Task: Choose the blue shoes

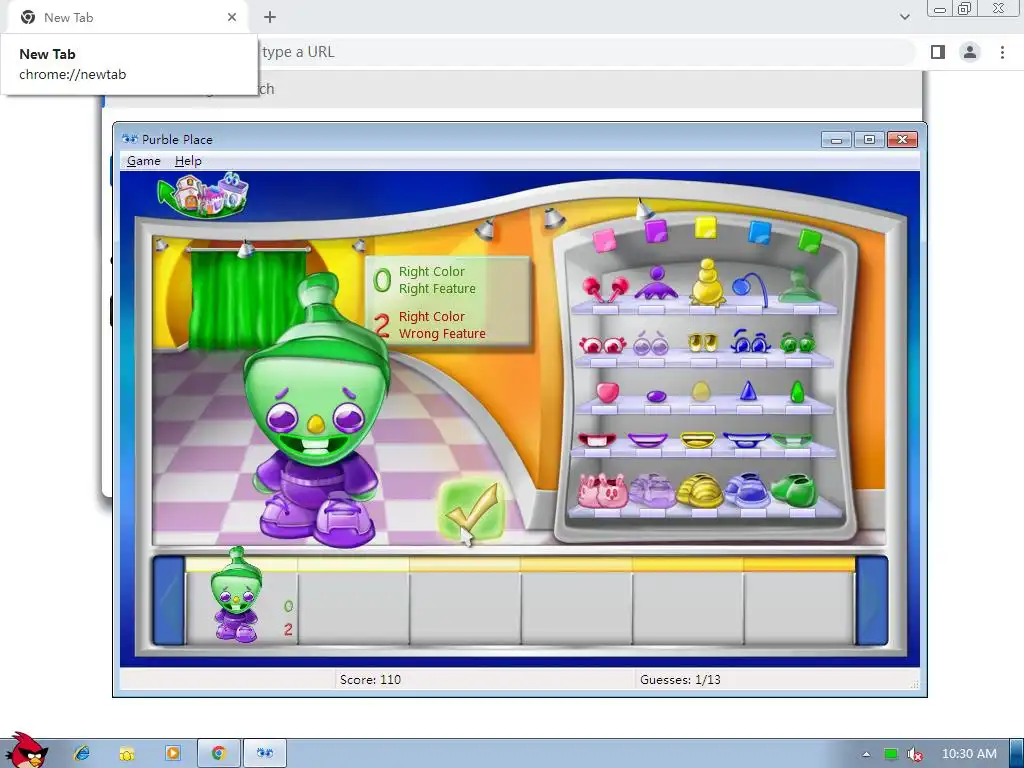Action: pos(748,490)
